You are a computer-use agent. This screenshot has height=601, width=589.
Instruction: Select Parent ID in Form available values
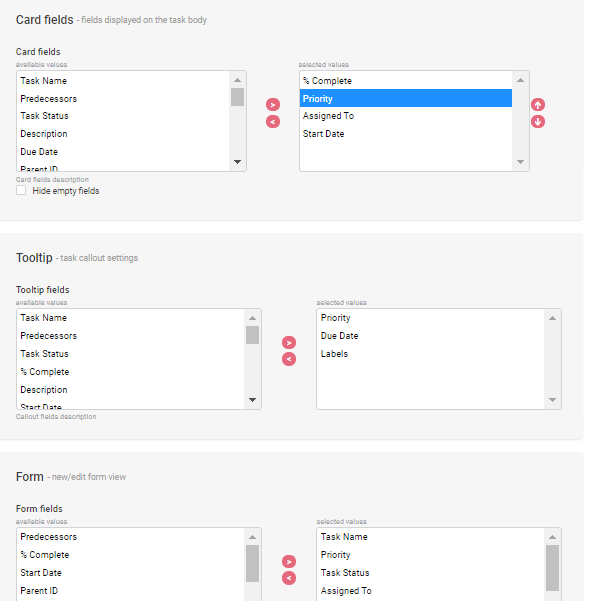point(130,591)
